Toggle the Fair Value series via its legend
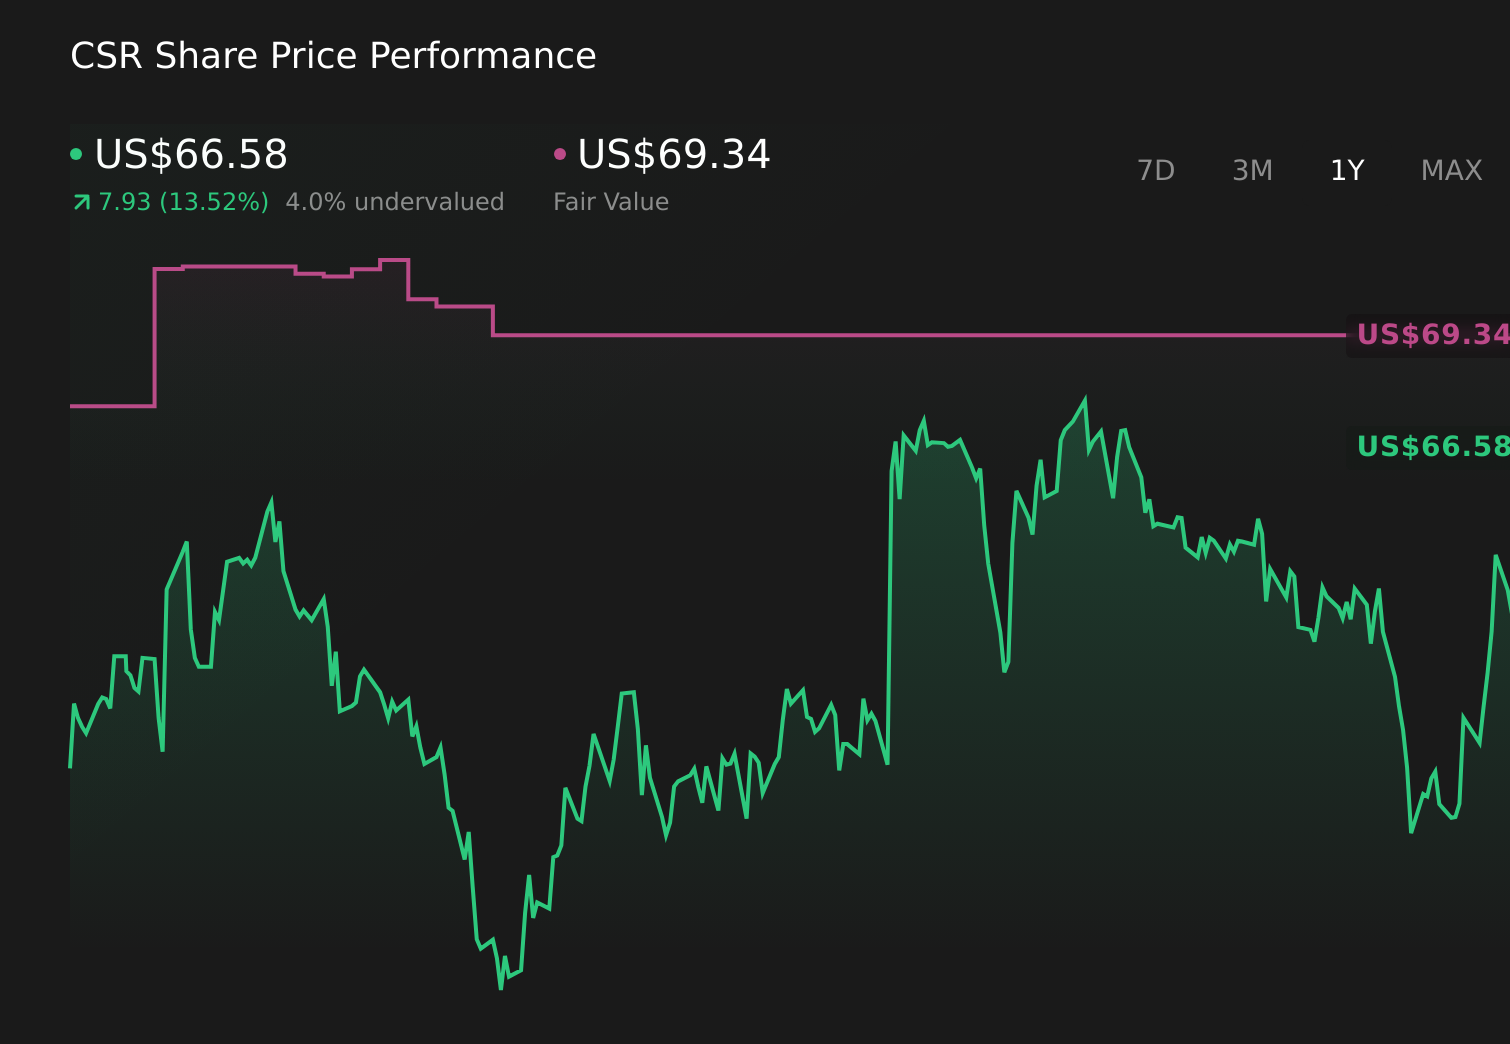The height and width of the screenshot is (1044, 1510). 675,153
